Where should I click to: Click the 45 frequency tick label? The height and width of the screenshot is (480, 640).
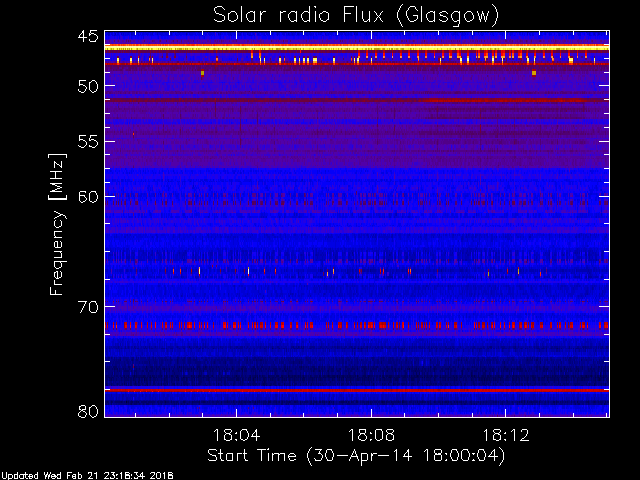(88, 36)
